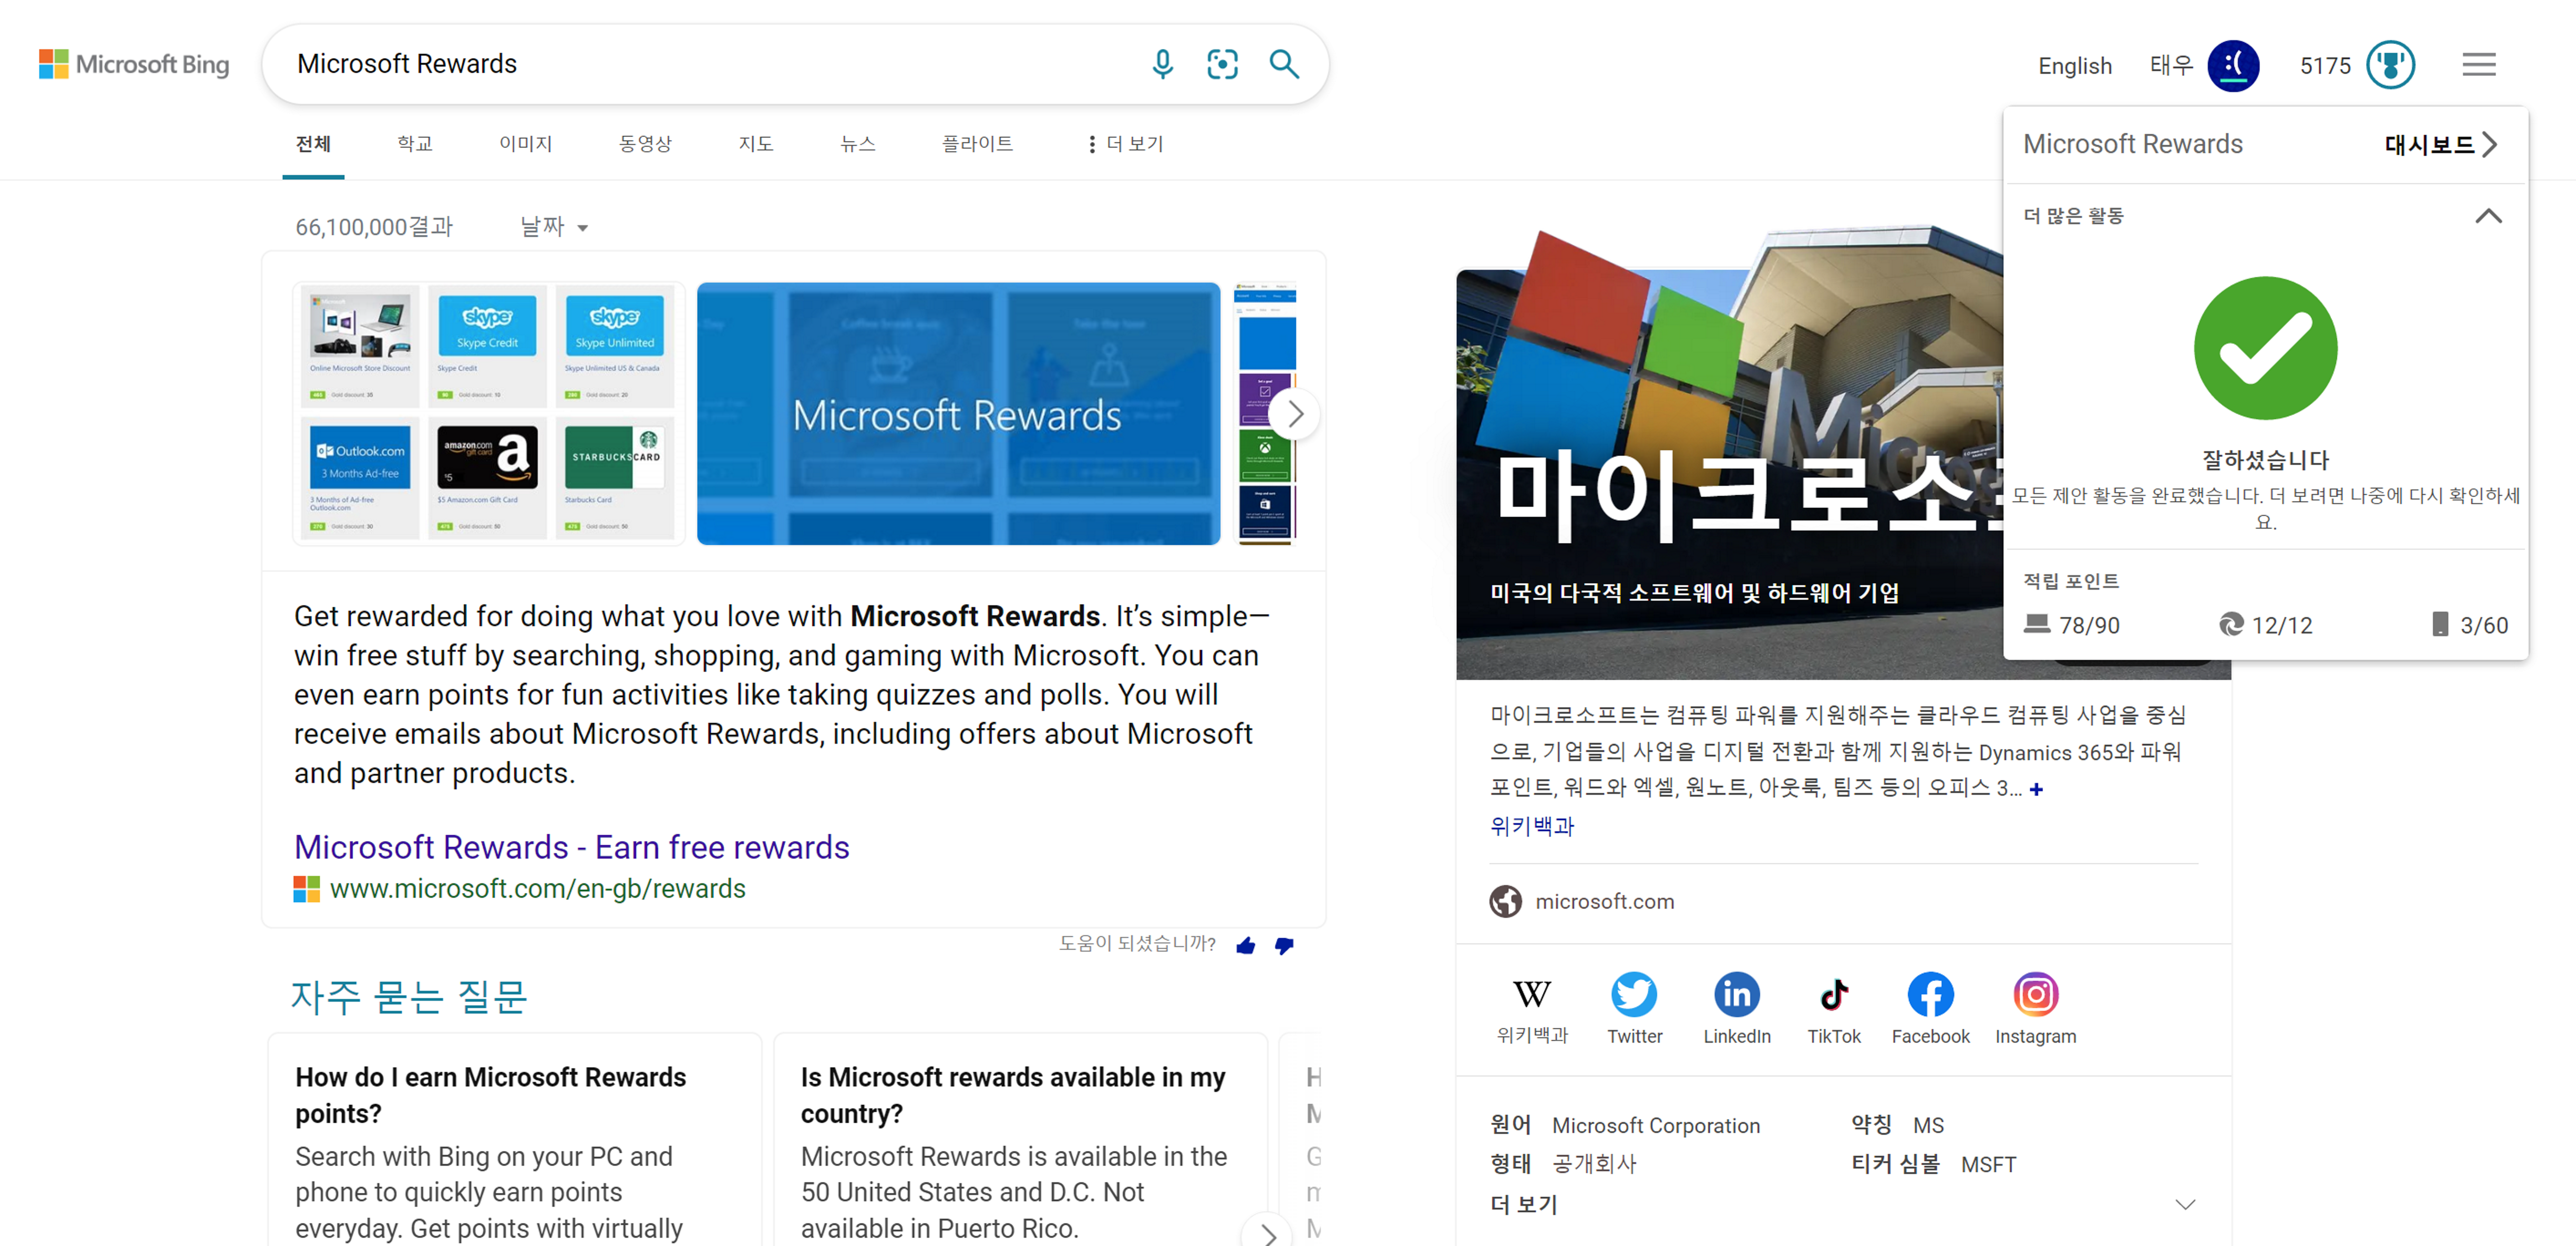Click the thumbs down feedback icon
Viewport: 2576px width, 1246px height.
coord(1284,945)
